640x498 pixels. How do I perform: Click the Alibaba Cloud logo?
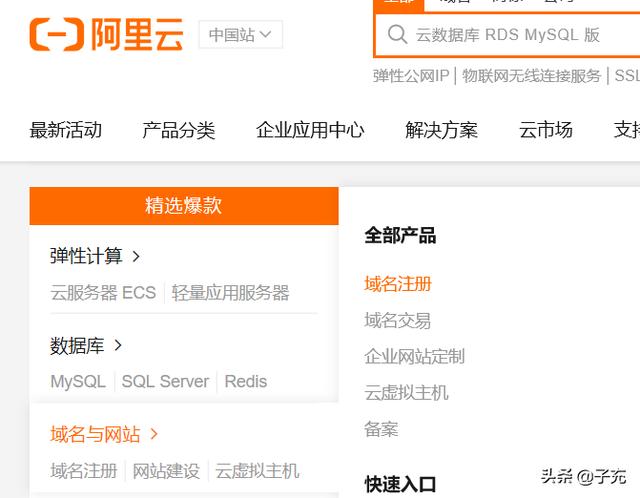107,35
